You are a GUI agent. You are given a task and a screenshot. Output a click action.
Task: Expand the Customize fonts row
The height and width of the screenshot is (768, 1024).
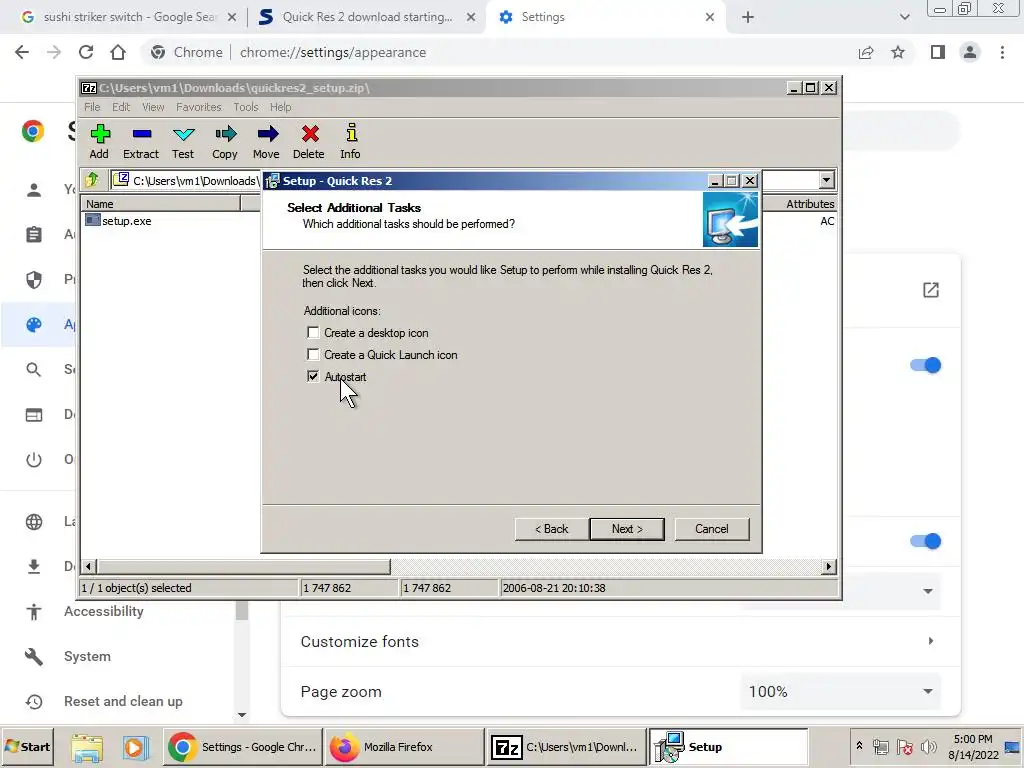[620, 641]
